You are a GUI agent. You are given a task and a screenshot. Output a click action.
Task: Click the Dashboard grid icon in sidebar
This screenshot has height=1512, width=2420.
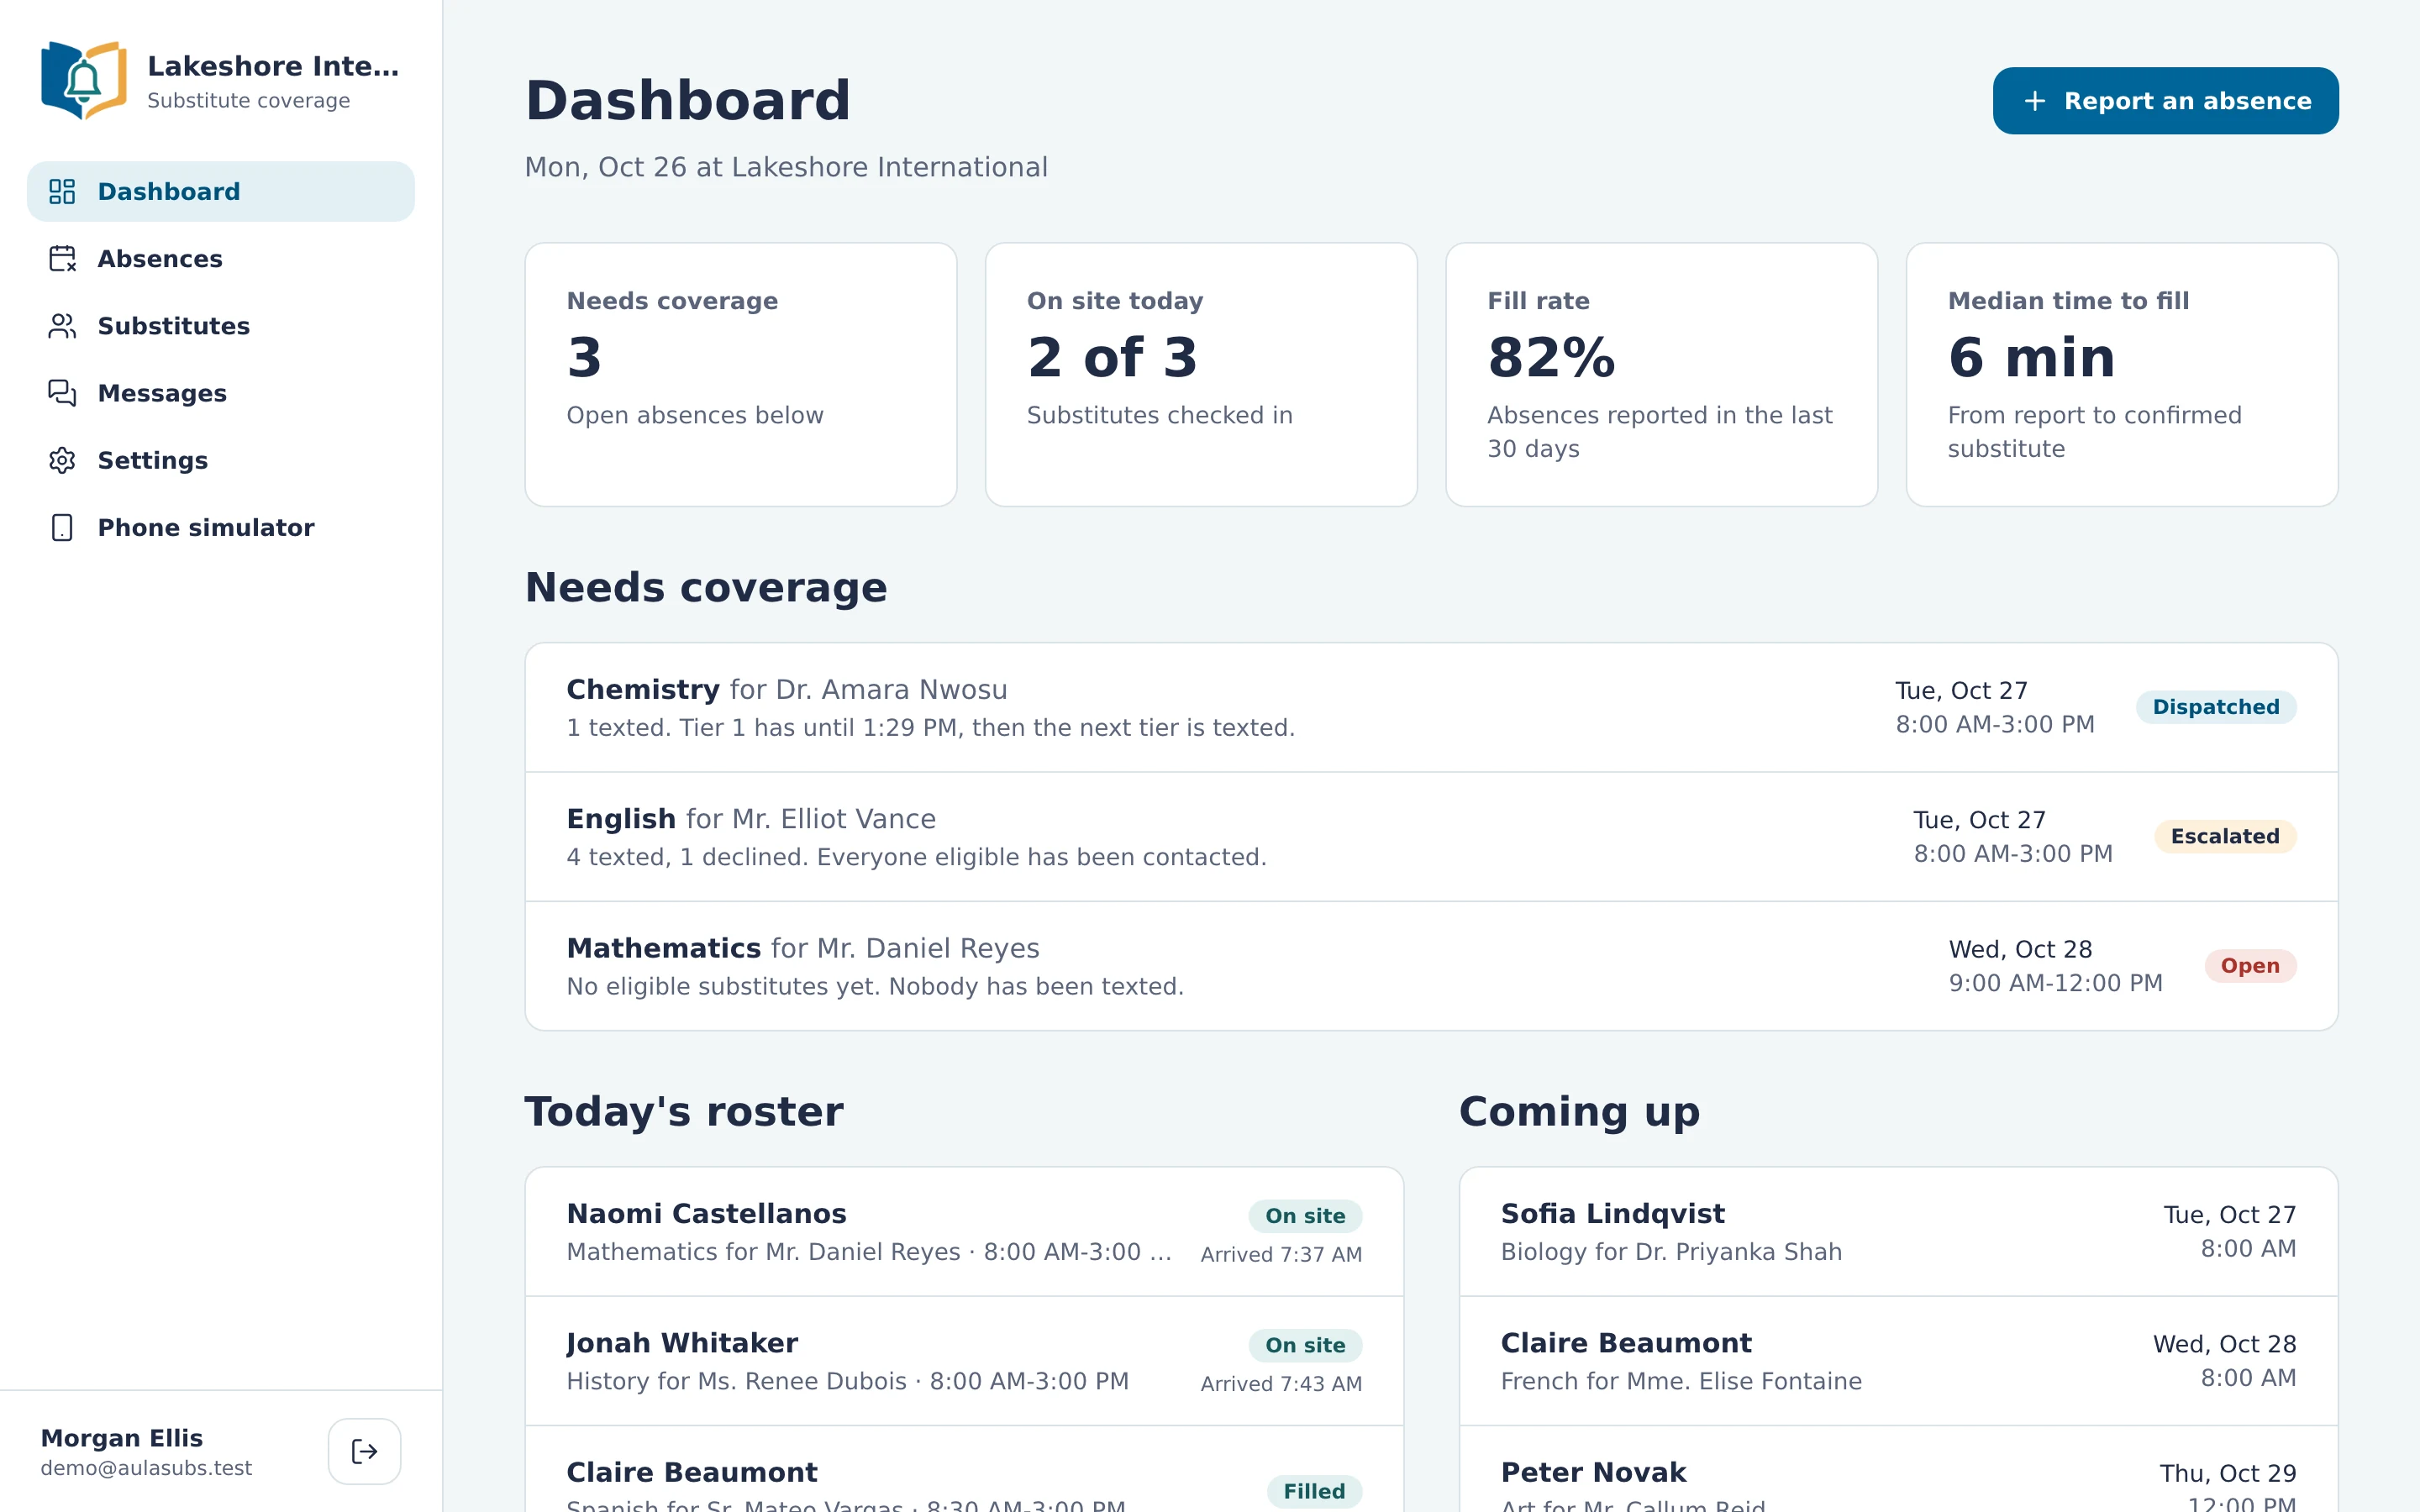(62, 191)
